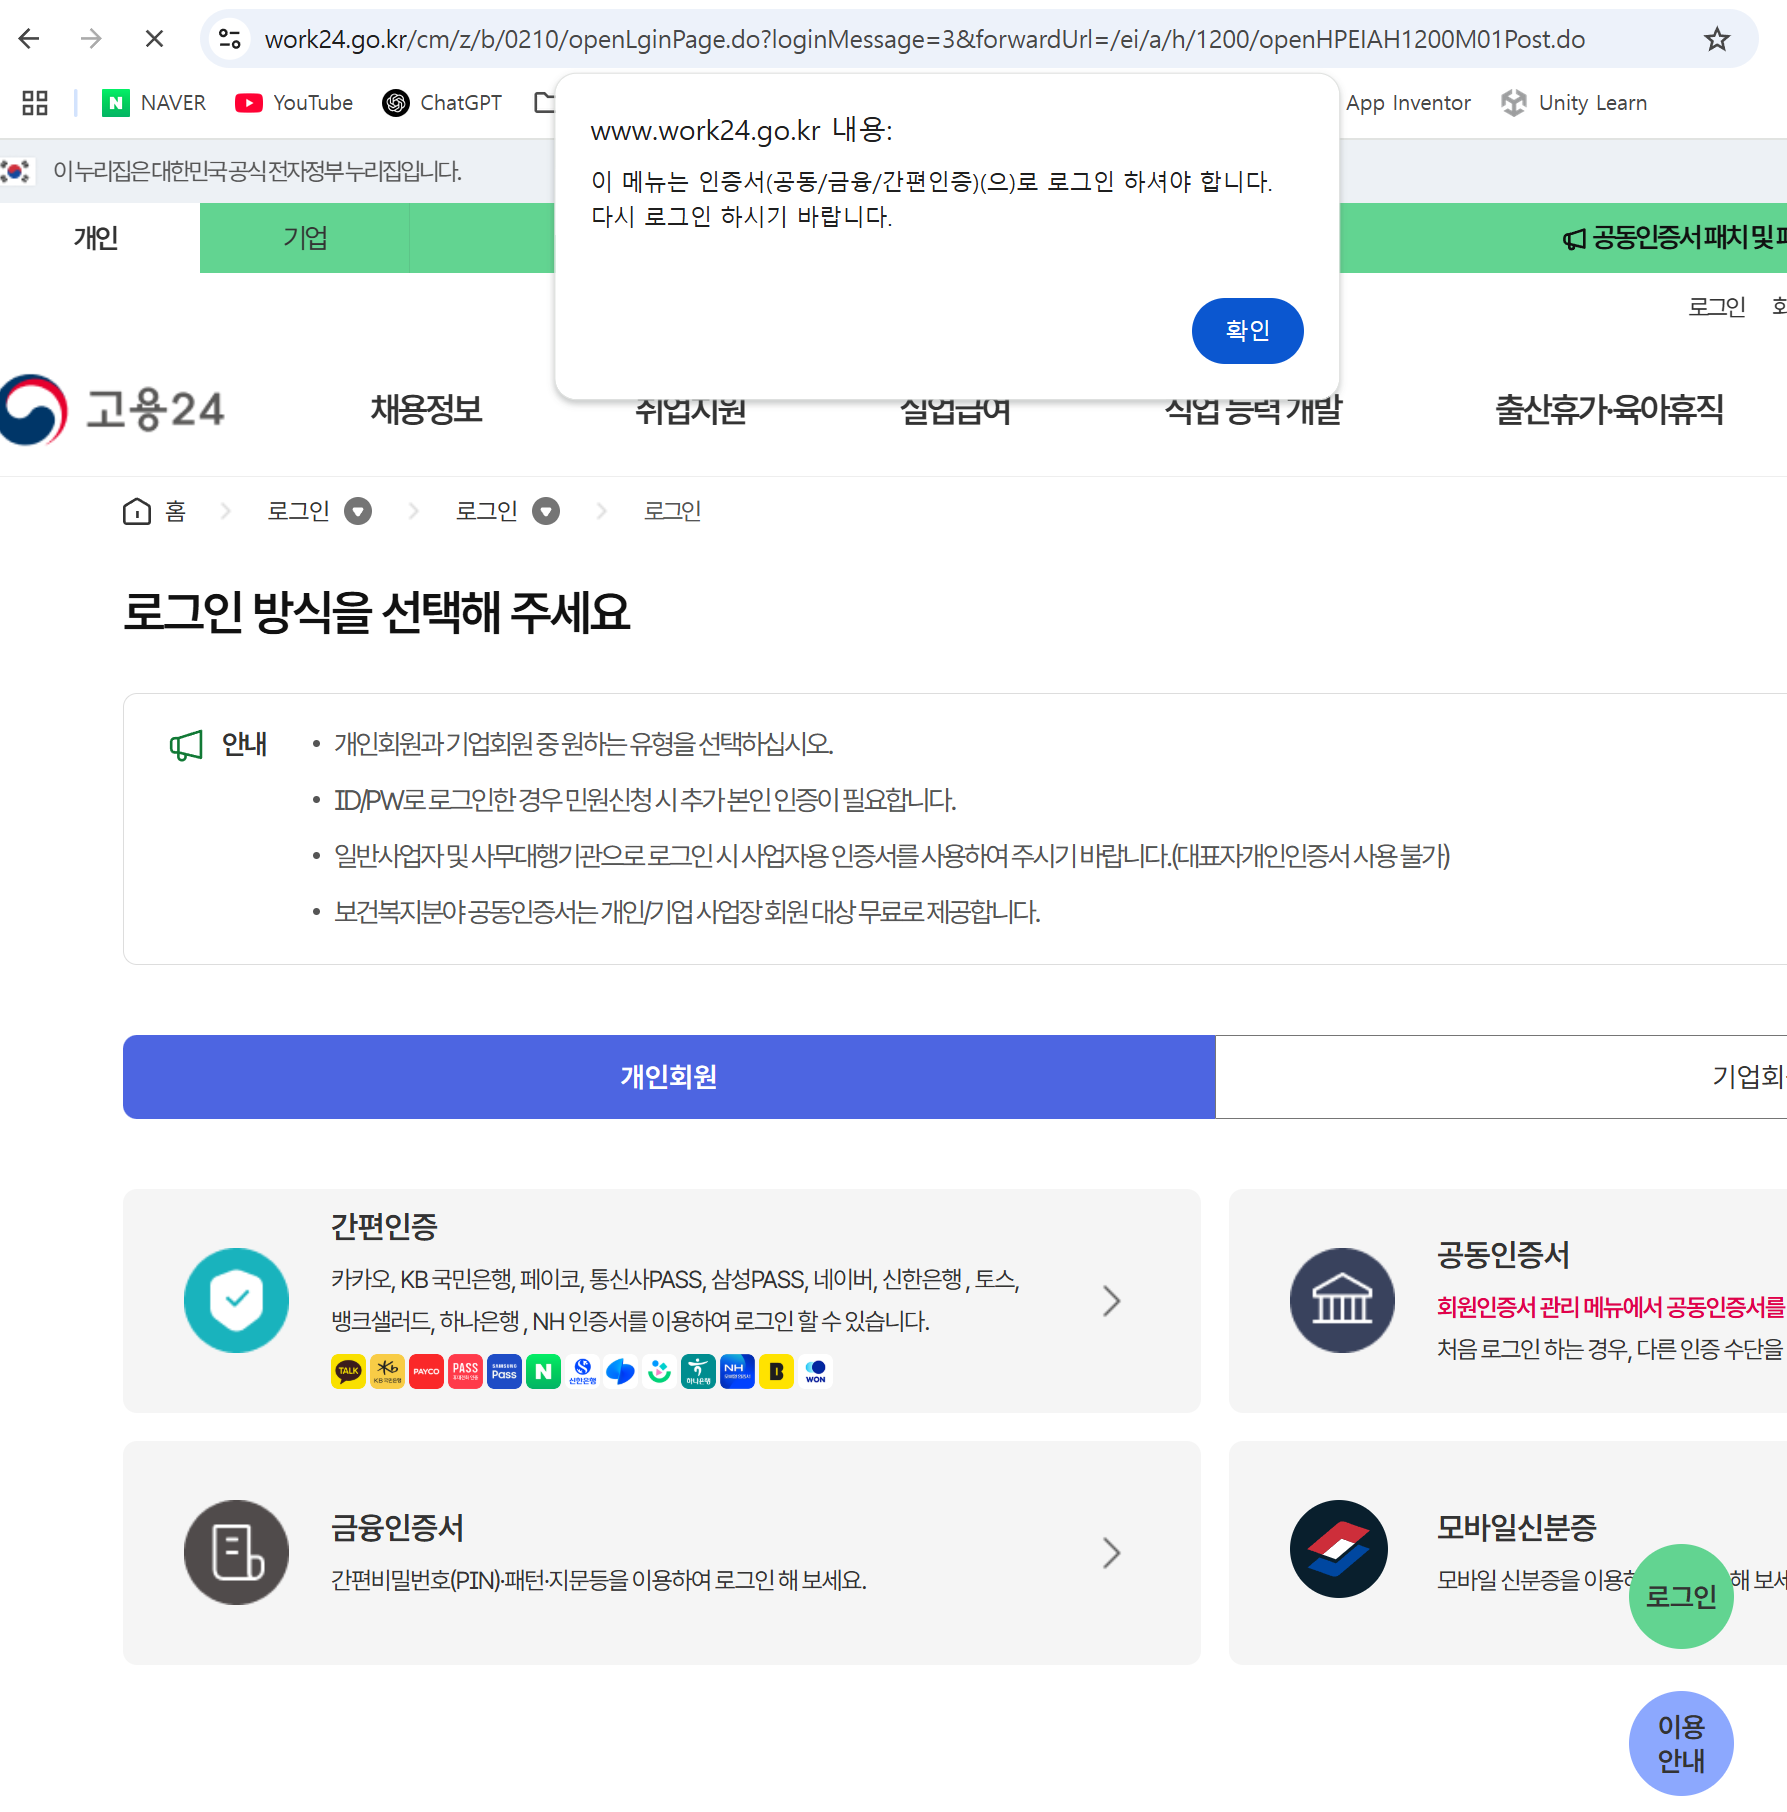
Task: Select the KakaoTalk simple authentication icon
Action: click(347, 1371)
